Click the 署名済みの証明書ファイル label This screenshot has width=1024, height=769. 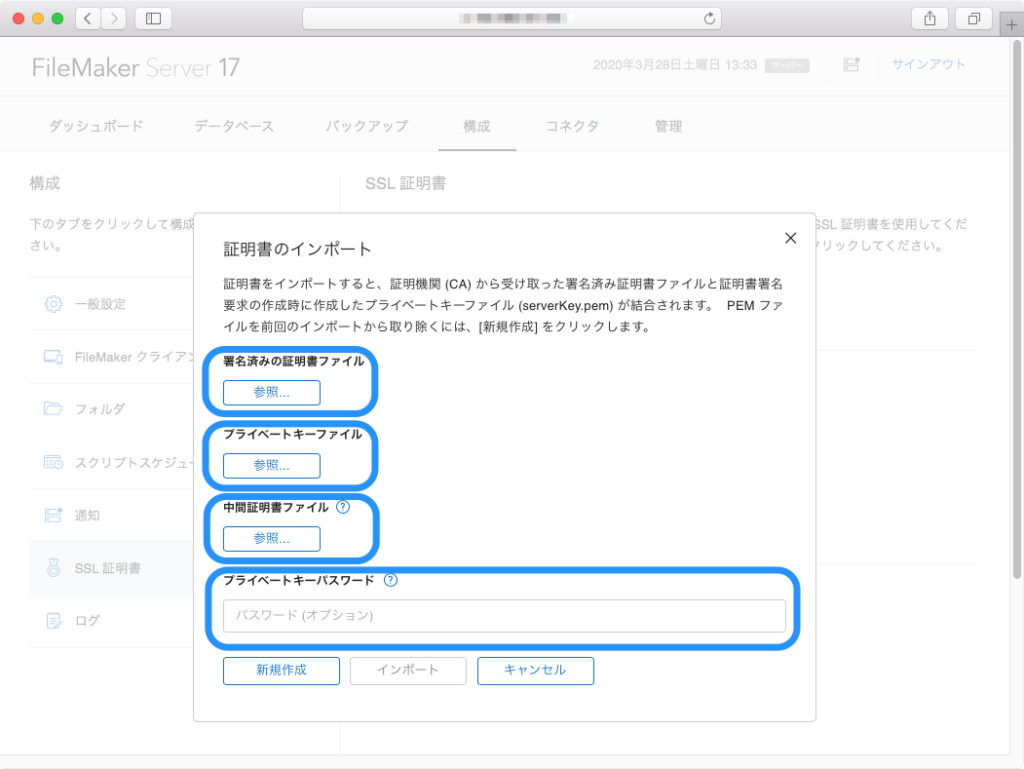[294, 361]
